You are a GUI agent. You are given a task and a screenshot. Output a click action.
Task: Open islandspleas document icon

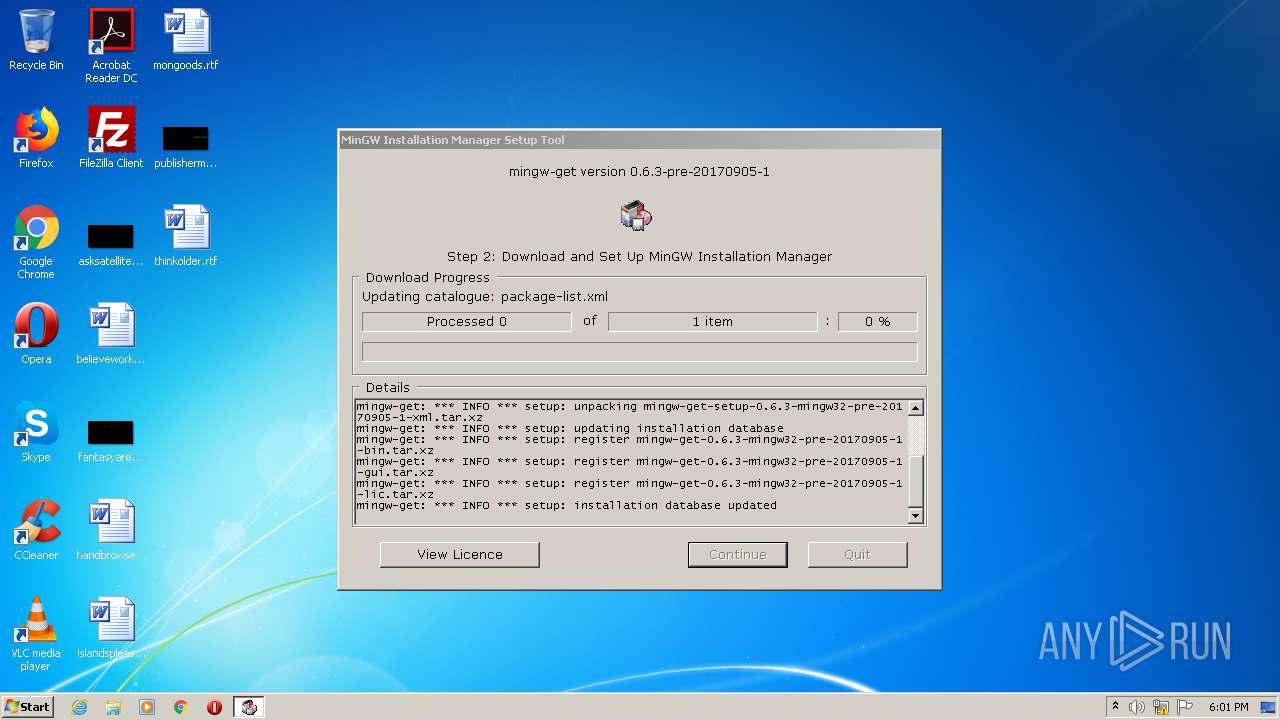tap(111, 628)
